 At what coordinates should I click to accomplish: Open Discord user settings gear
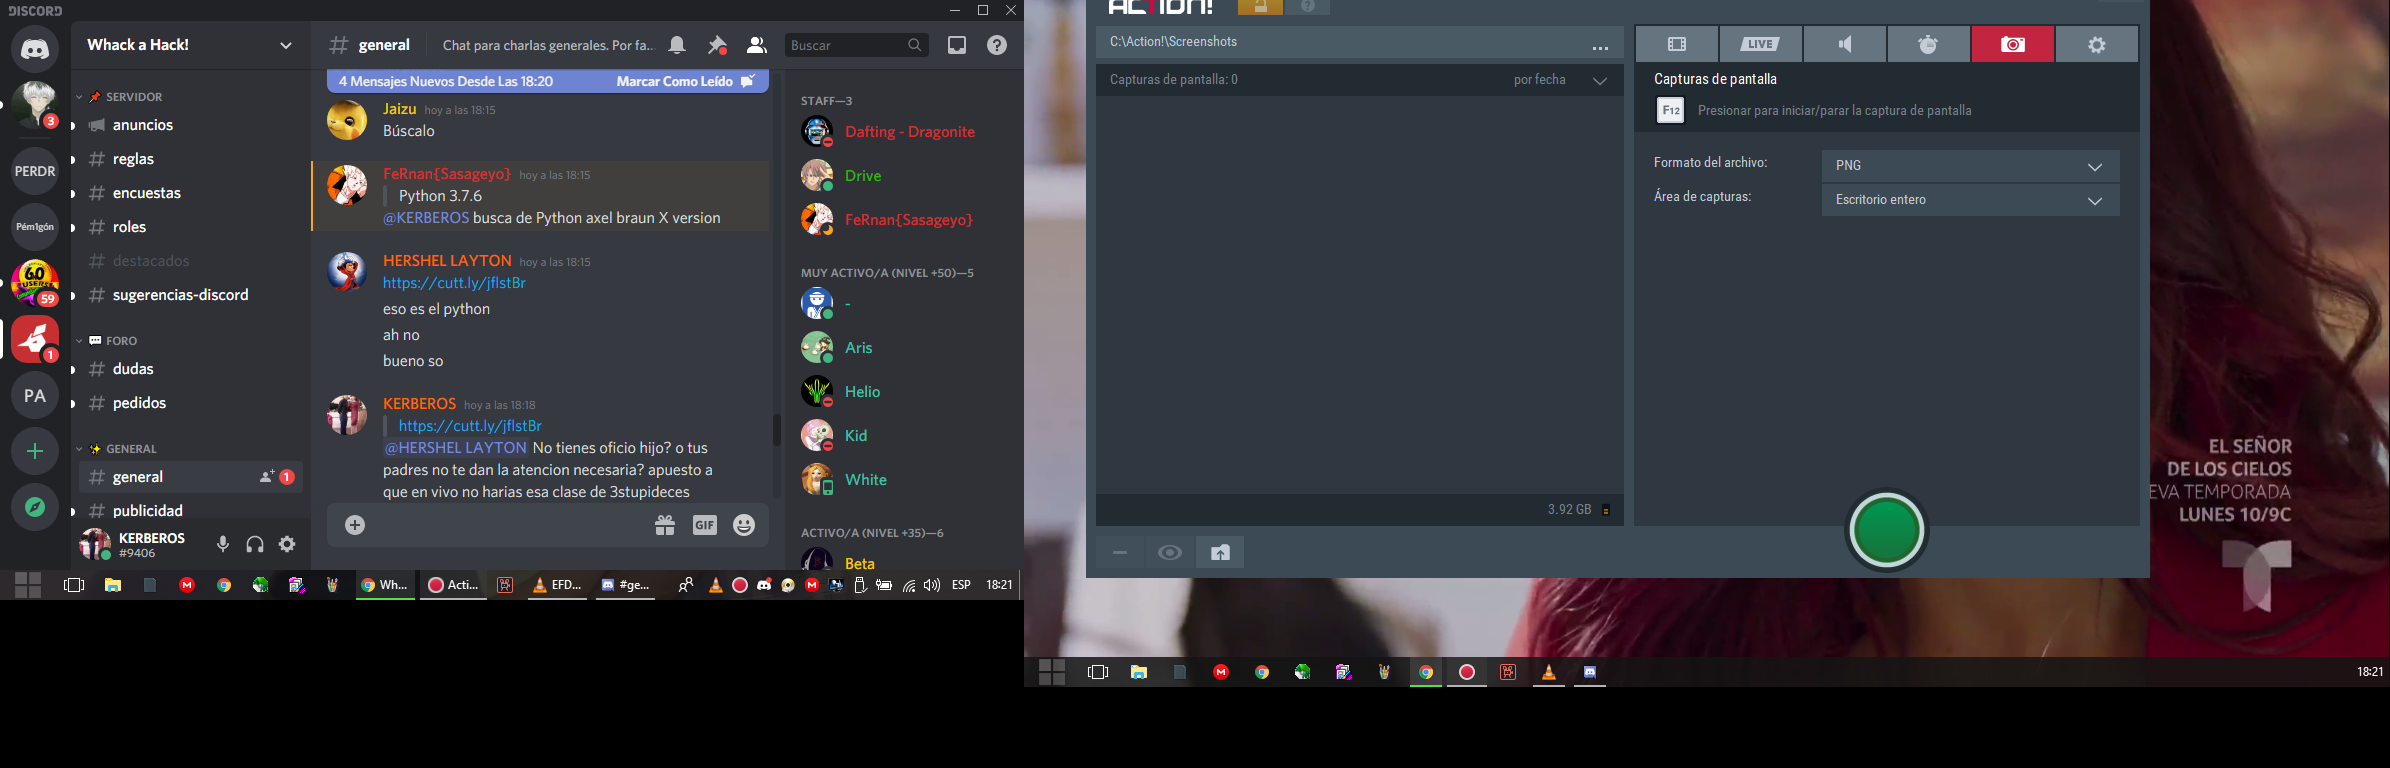coord(287,544)
